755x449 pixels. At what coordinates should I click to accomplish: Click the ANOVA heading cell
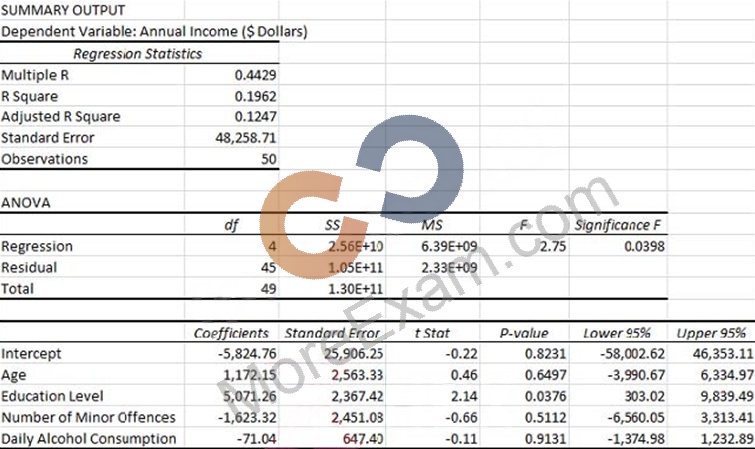point(26,203)
